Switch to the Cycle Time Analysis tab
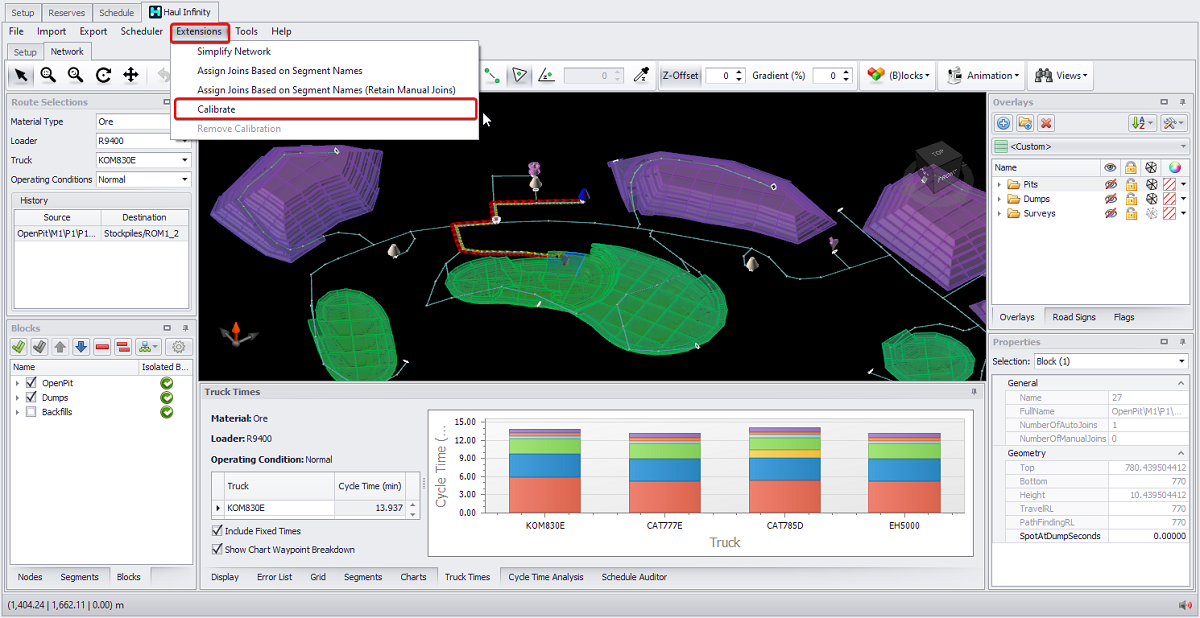This screenshot has width=1200, height=618. [x=546, y=577]
